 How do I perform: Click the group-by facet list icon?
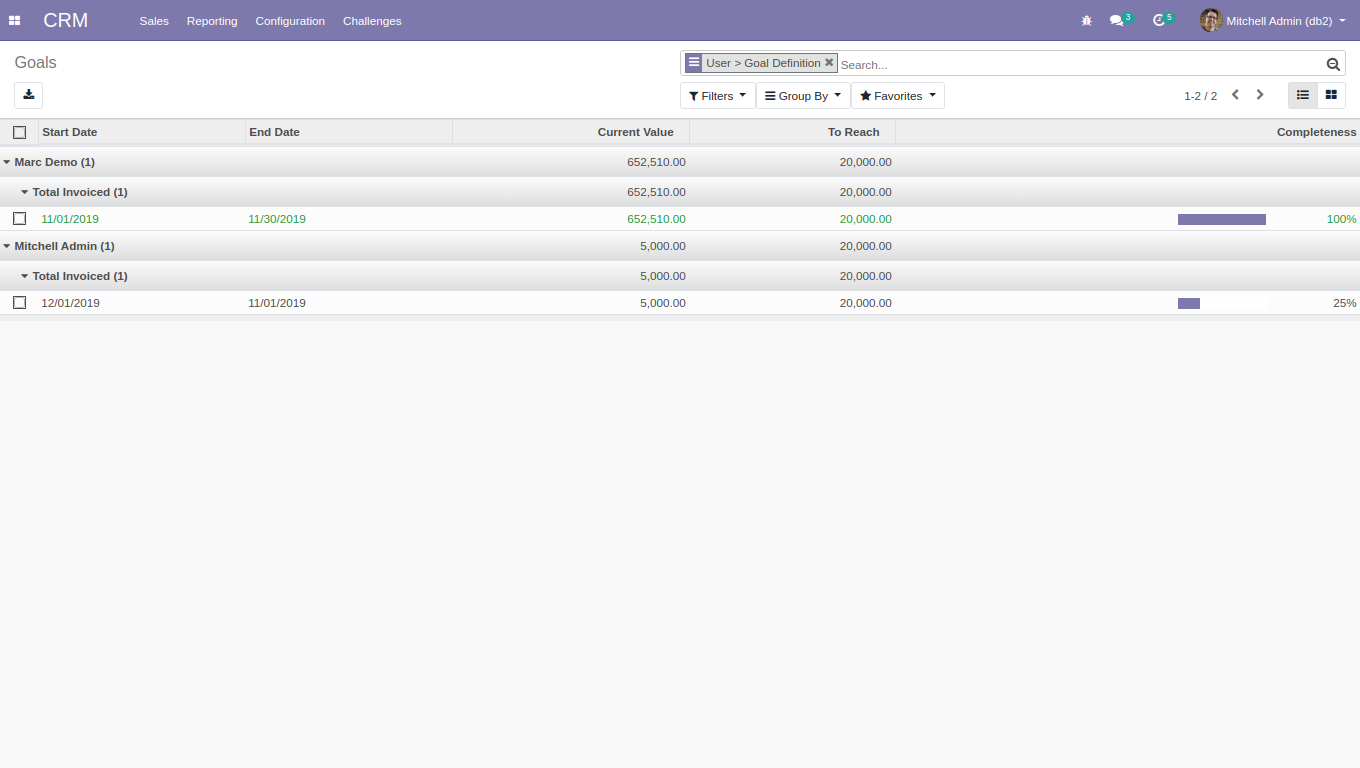[694, 62]
